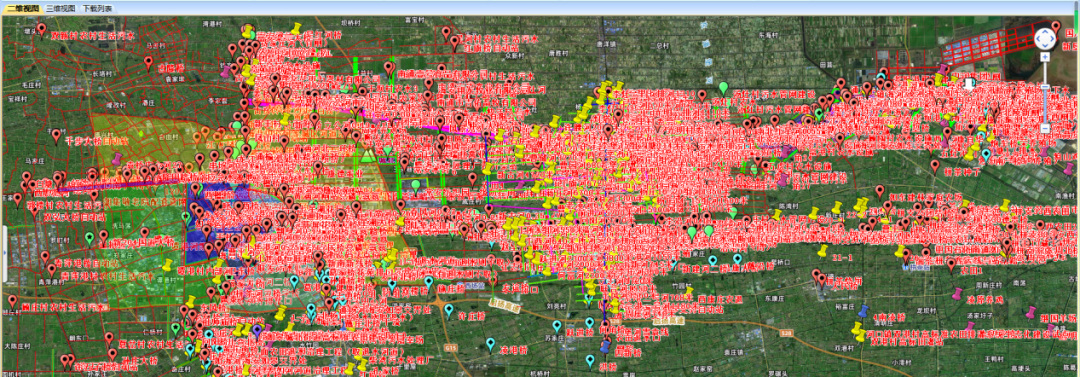The image size is (1080, 377).
Task: Select the green marker for 汤灶村污水管网建设
Action: tap(723, 88)
